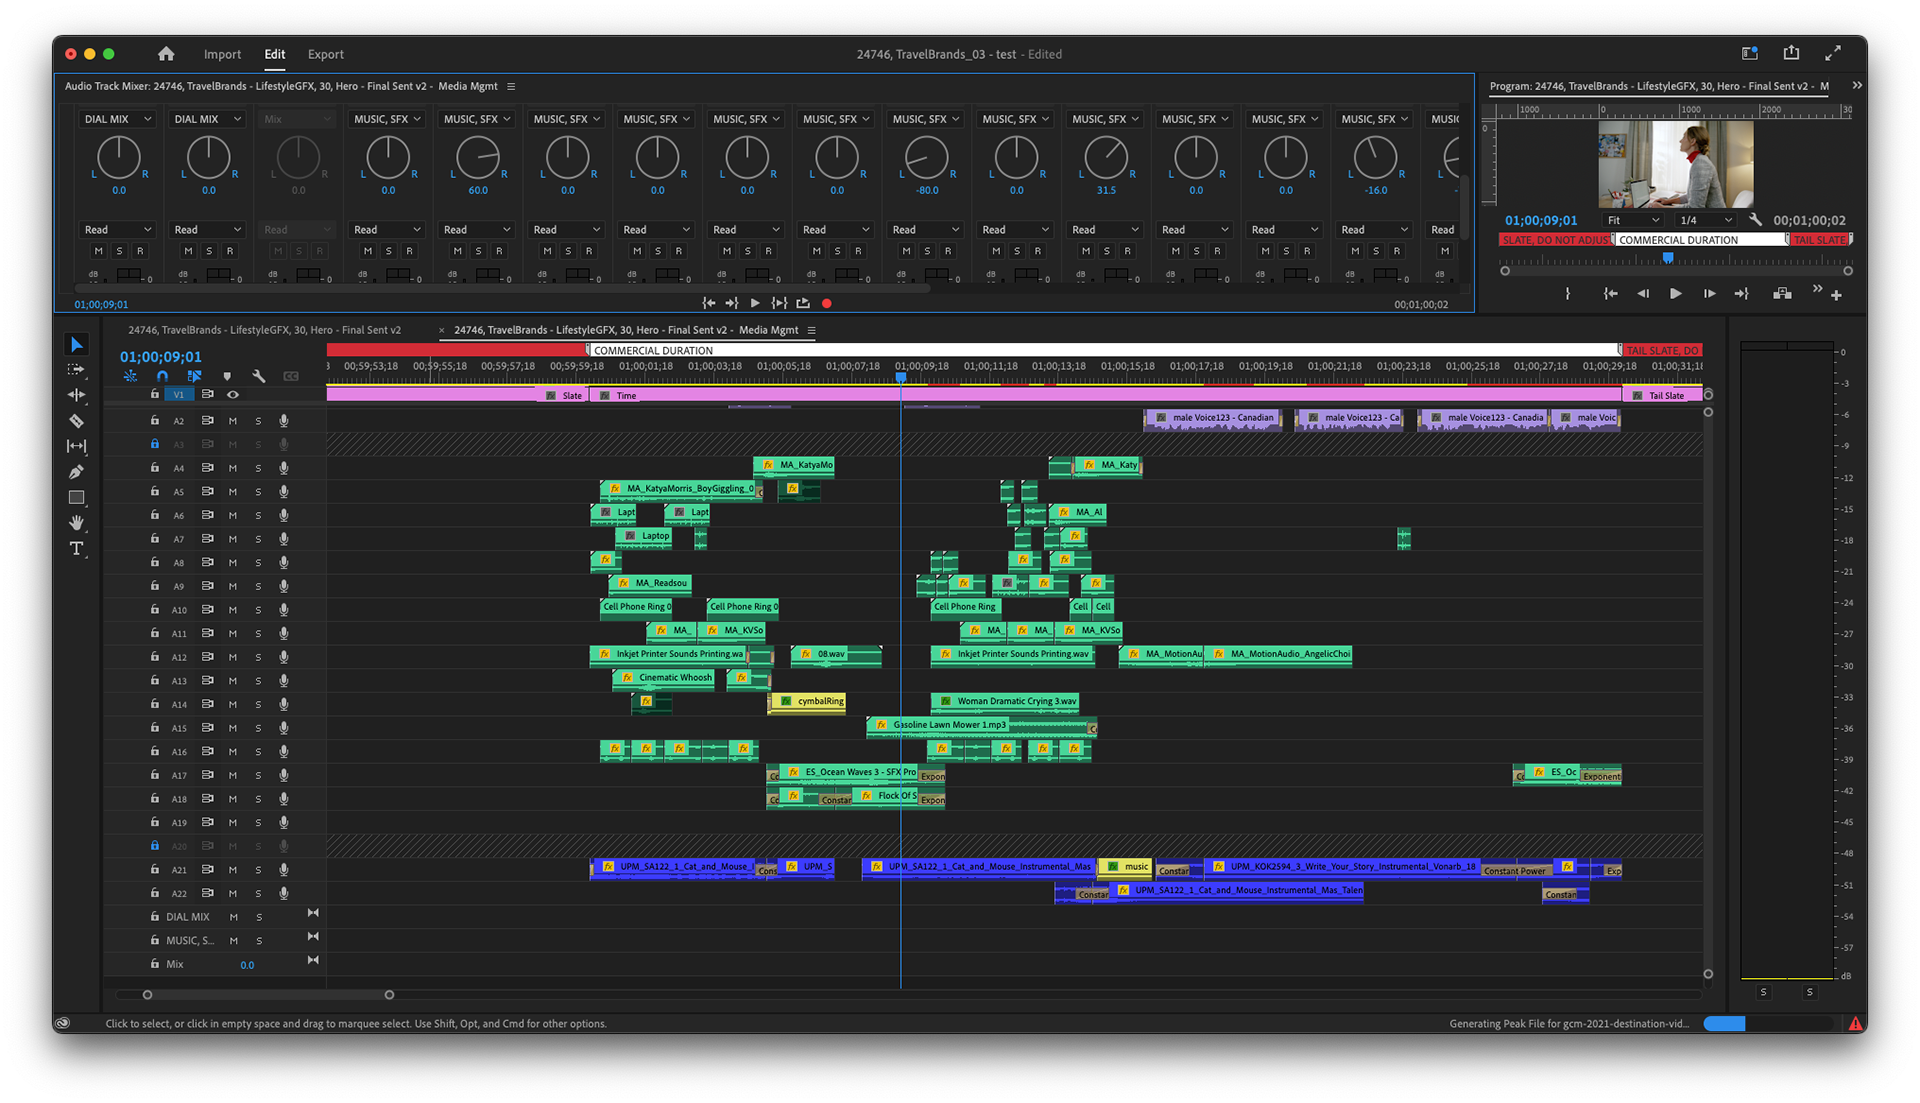Select the Rectangle tool
This screenshot has height=1103, width=1920.
click(76, 497)
